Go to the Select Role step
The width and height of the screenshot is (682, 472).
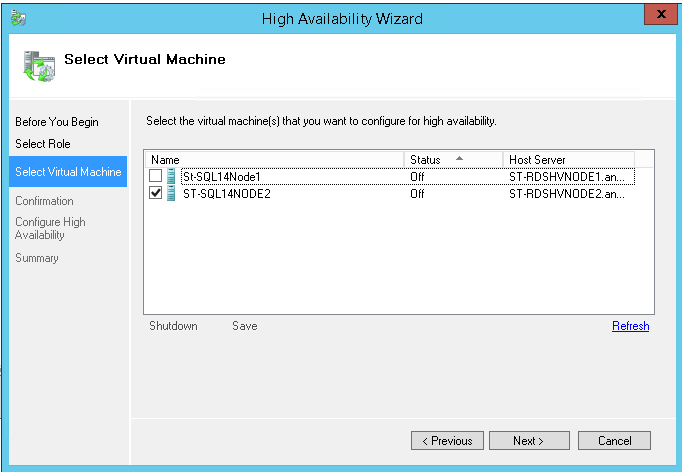(x=43, y=144)
